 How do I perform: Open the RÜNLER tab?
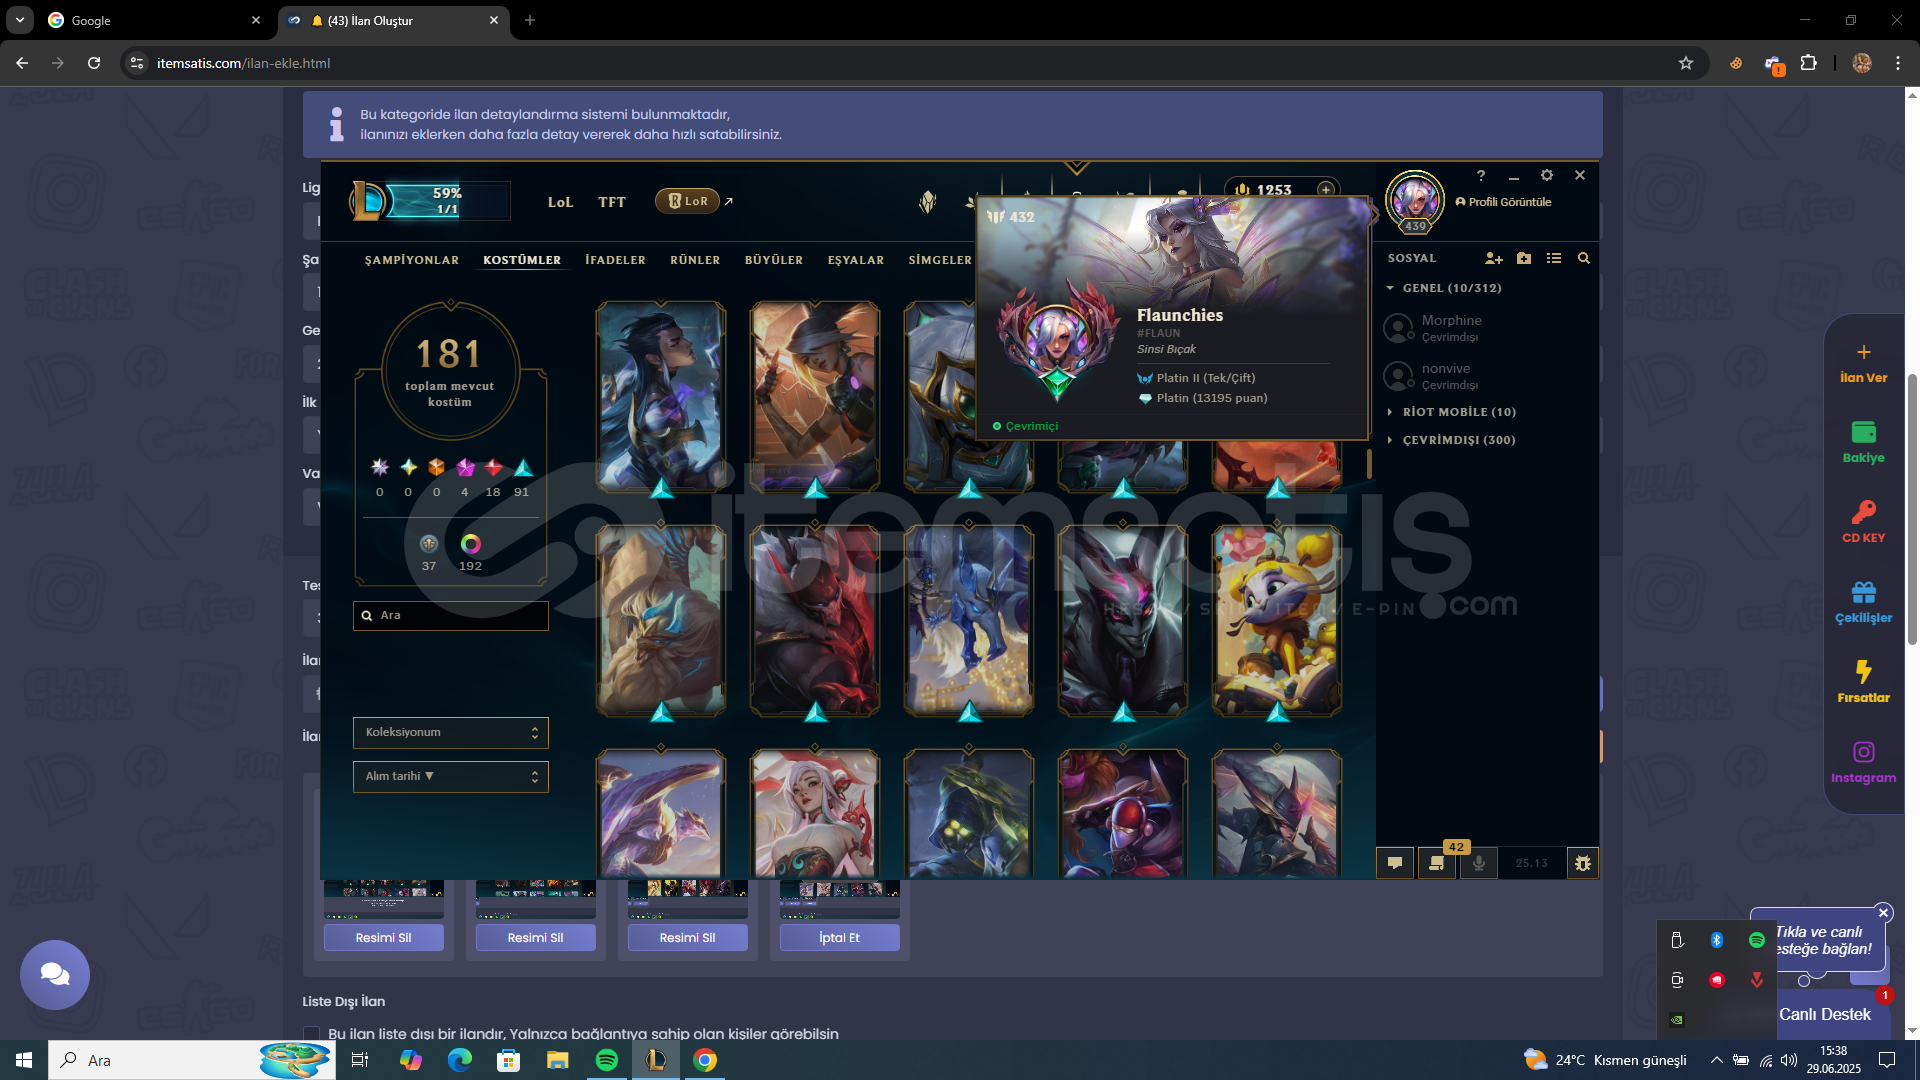point(695,260)
